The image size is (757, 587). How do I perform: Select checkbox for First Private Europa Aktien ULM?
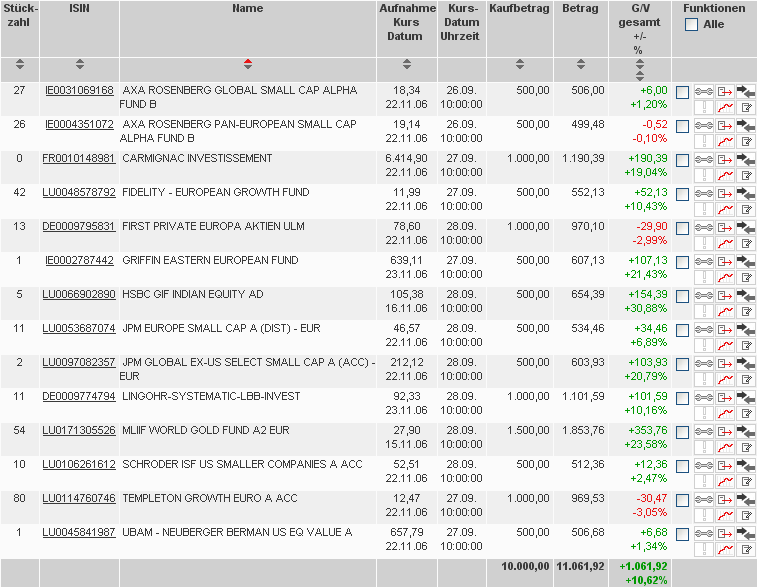[682, 229]
